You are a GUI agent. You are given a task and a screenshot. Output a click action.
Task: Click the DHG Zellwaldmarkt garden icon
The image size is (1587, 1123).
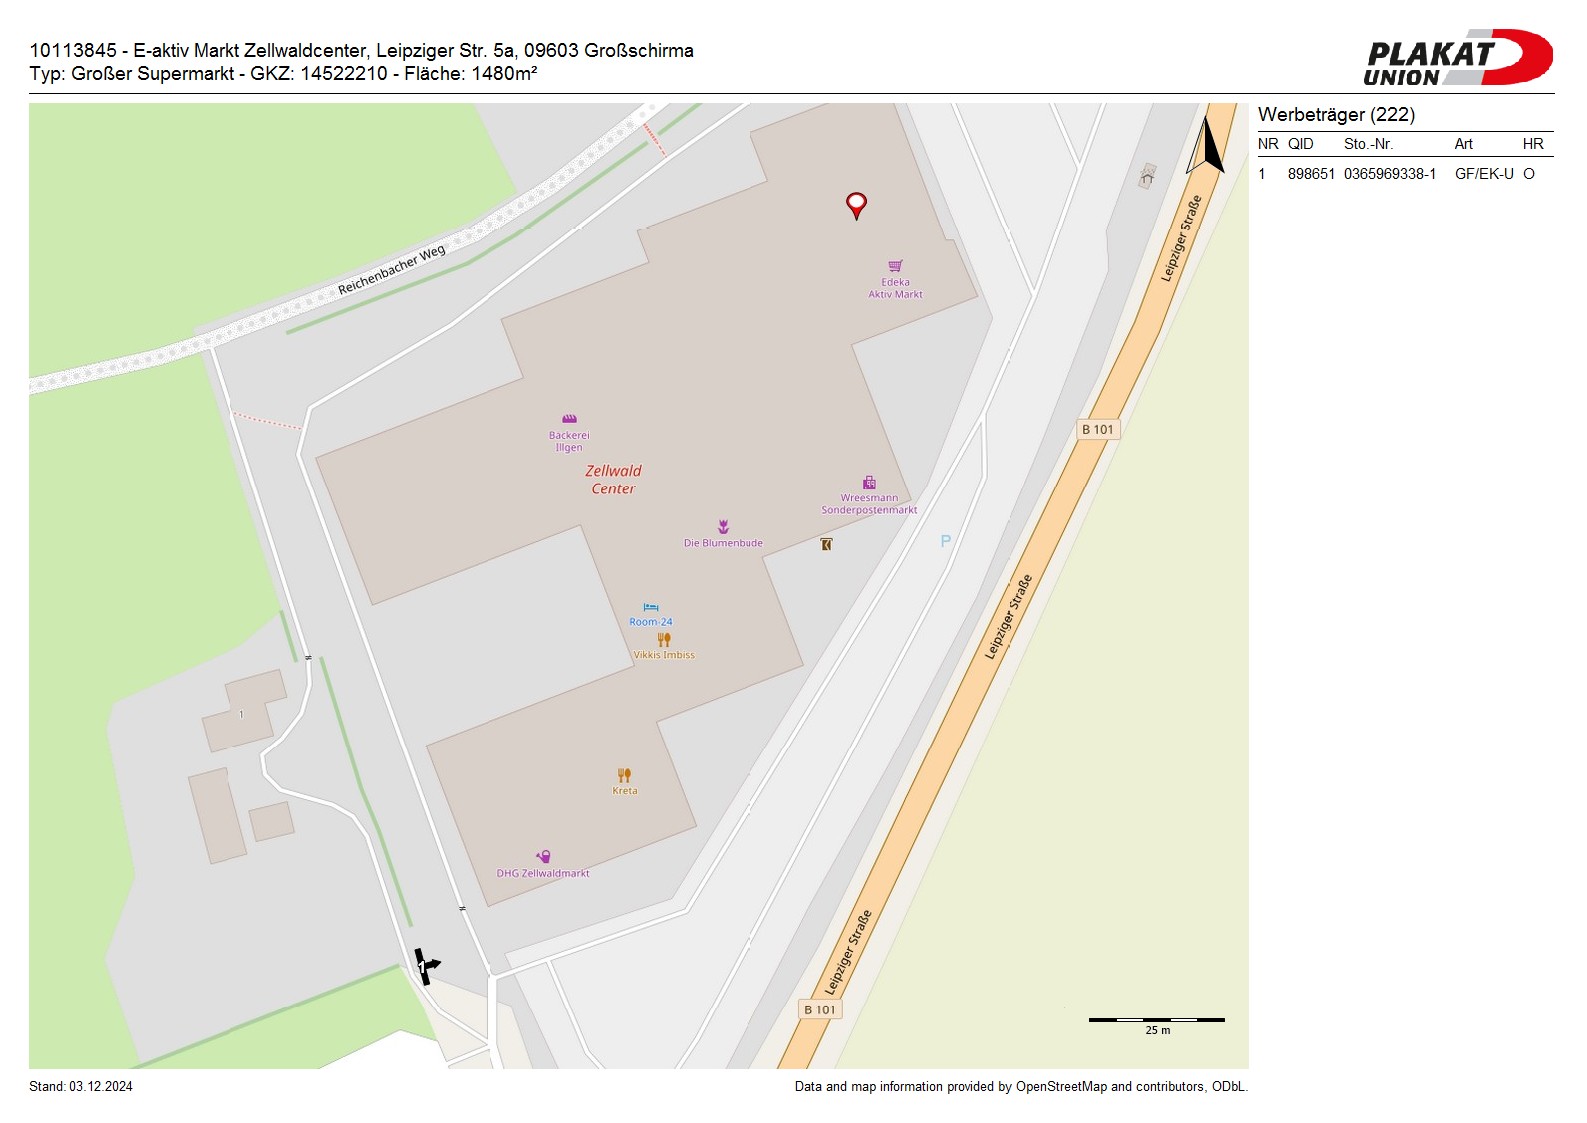coord(543,857)
